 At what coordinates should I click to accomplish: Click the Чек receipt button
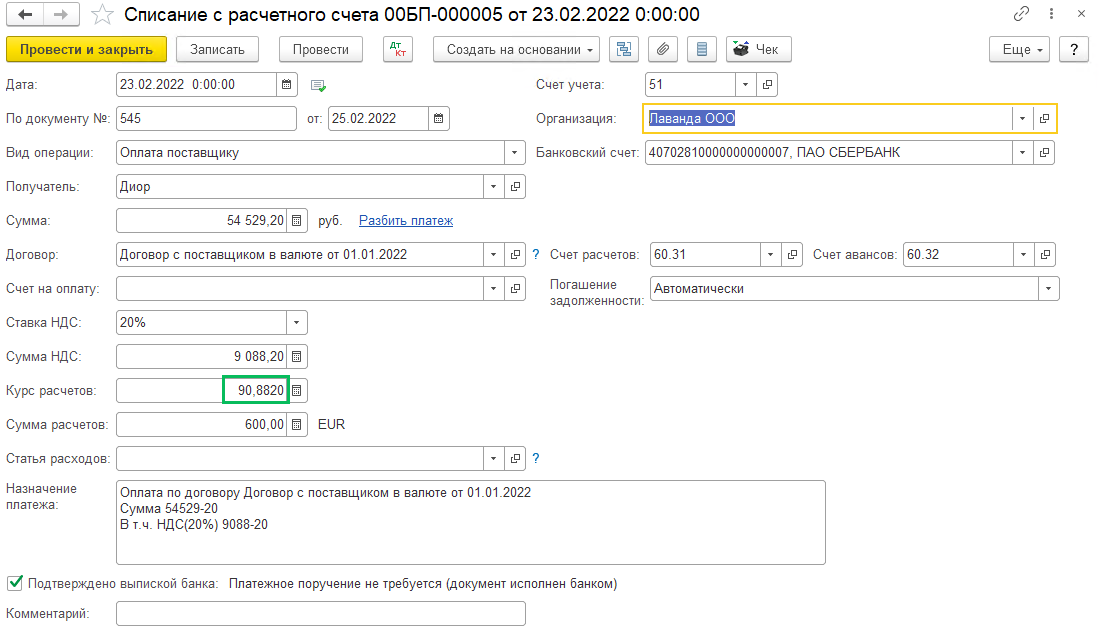click(759, 50)
